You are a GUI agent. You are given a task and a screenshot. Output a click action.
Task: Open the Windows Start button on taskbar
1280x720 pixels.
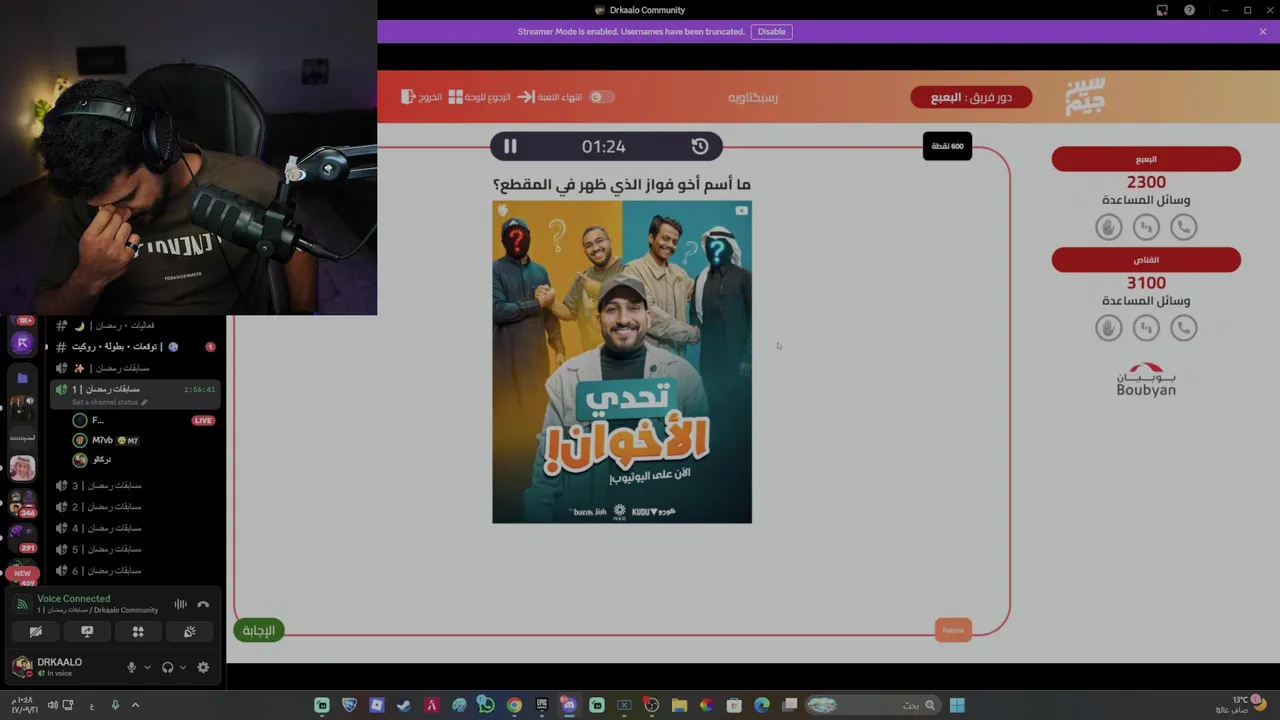[957, 705]
